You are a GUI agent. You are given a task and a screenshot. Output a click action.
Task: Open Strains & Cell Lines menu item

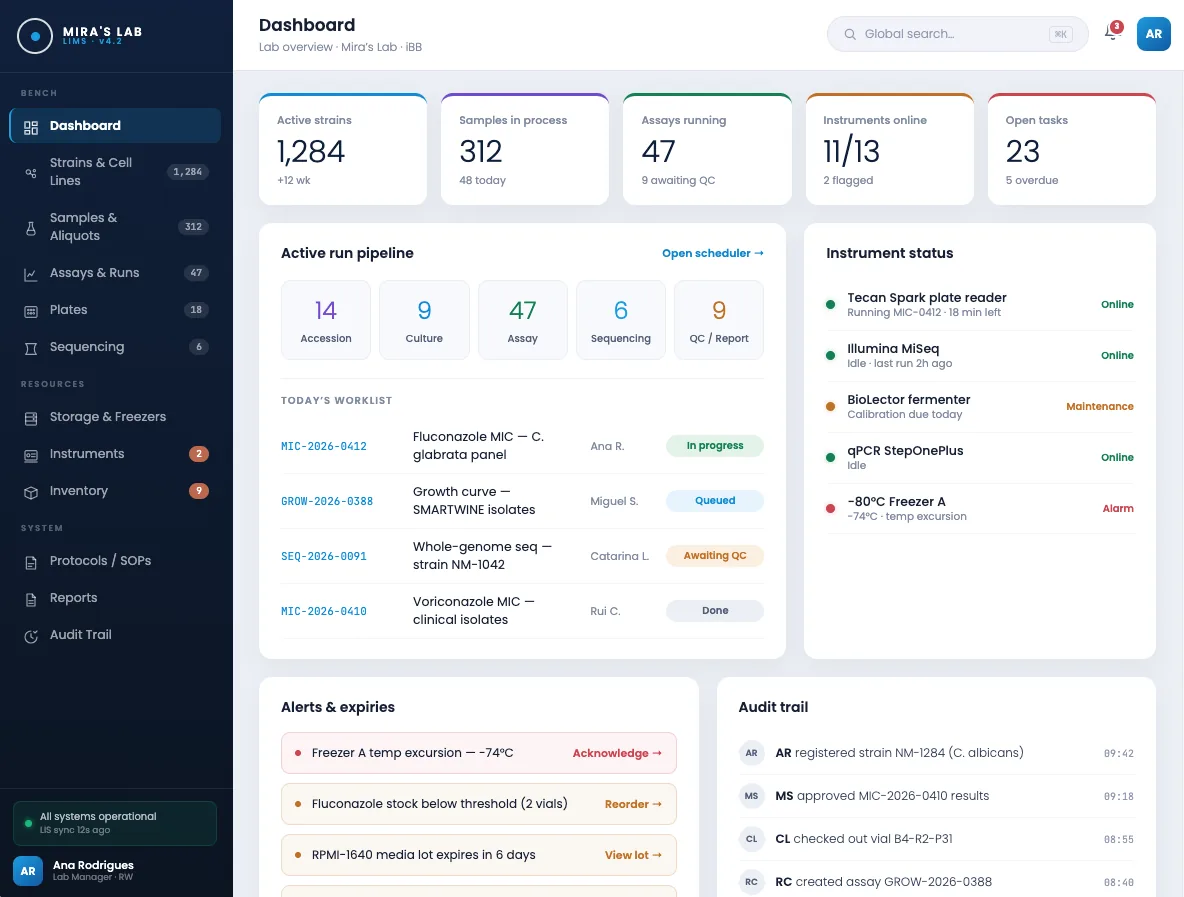pyautogui.click(x=115, y=171)
